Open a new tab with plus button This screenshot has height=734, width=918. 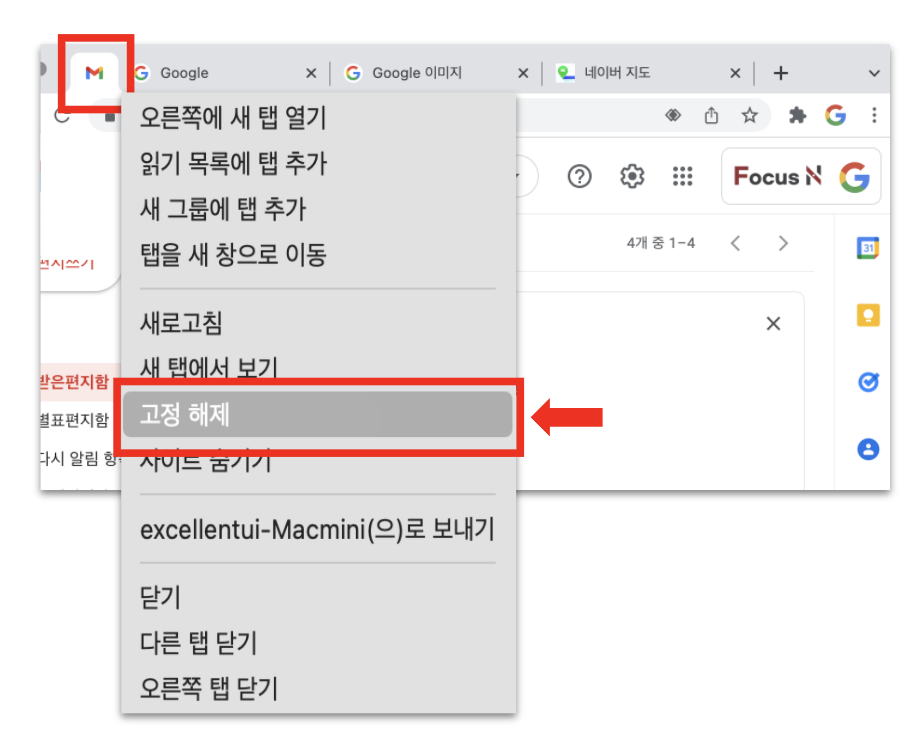click(780, 73)
